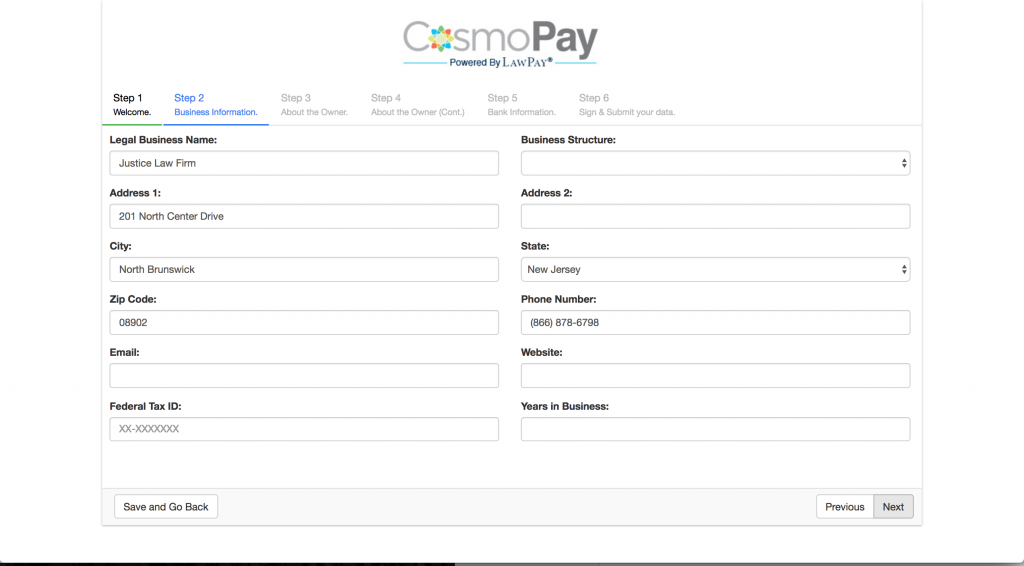Click the Address 2 label text
Screen dimensions: 1024x566
click(x=547, y=193)
